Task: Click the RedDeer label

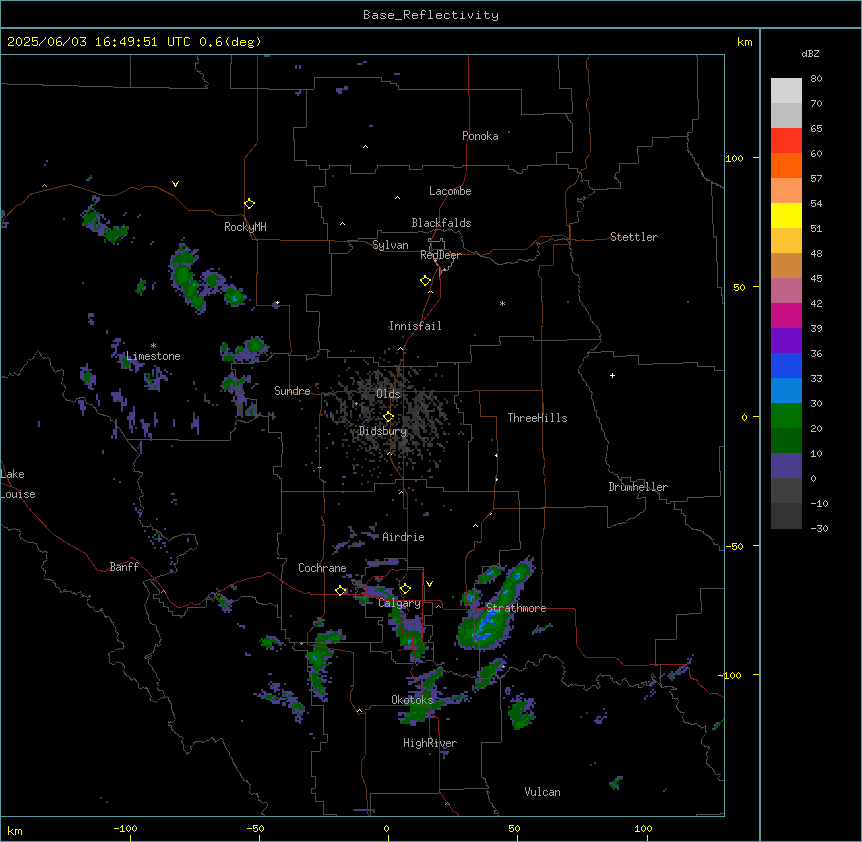Action: pos(440,255)
